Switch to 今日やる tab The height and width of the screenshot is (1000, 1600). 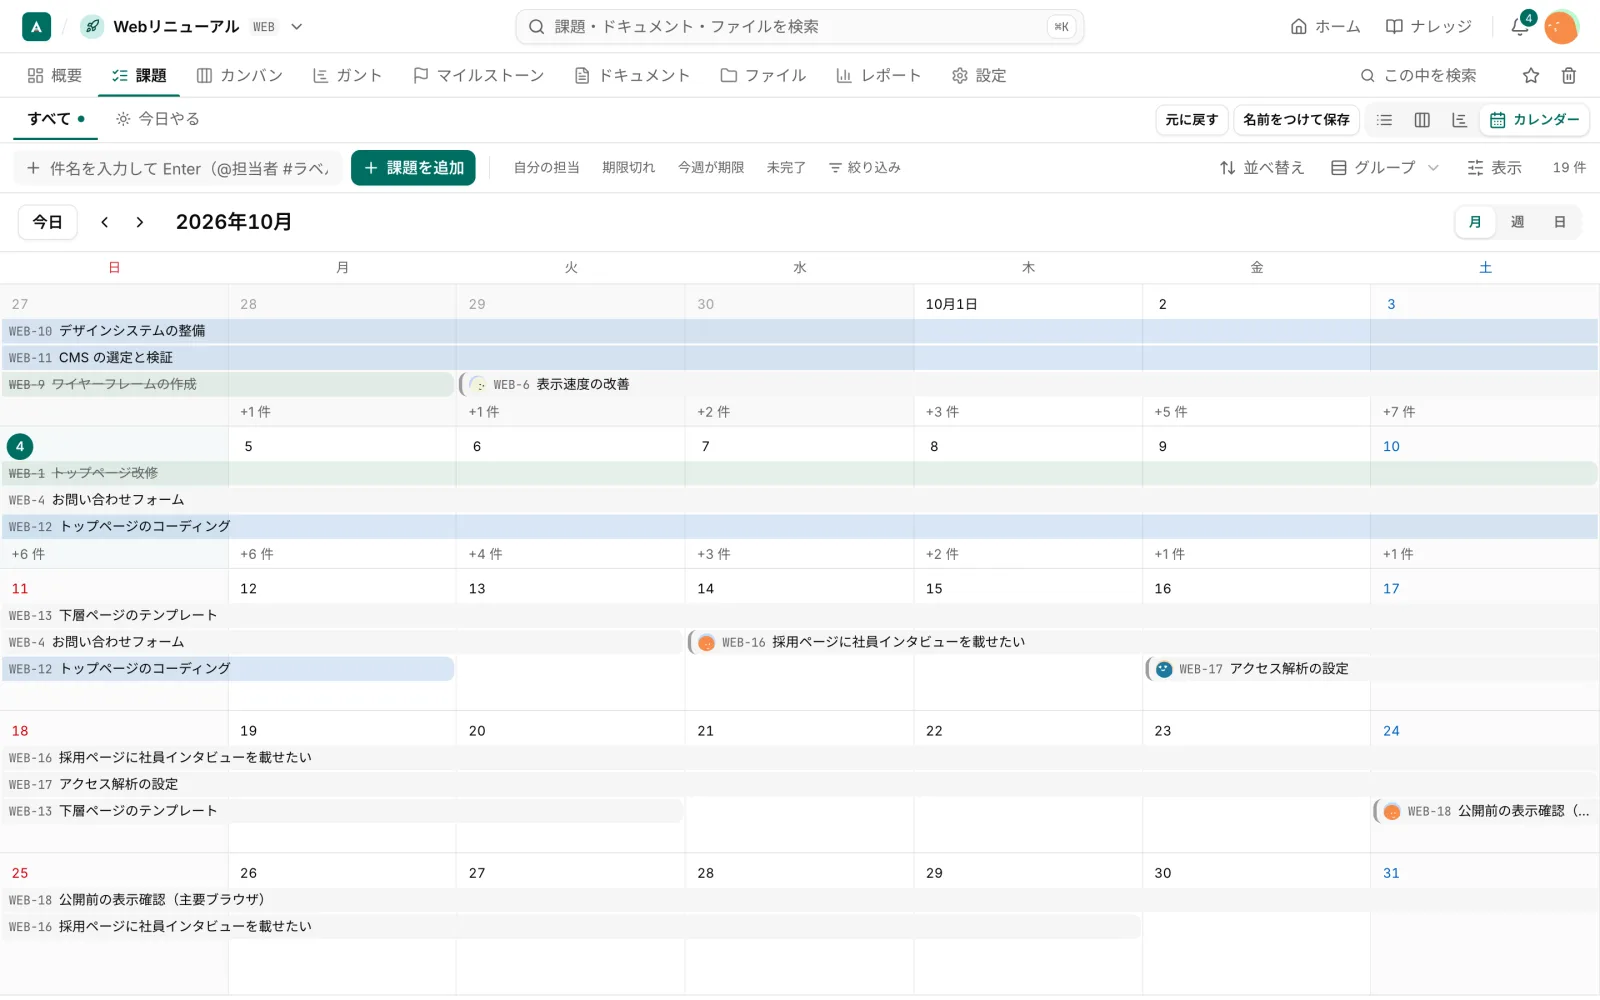[158, 119]
